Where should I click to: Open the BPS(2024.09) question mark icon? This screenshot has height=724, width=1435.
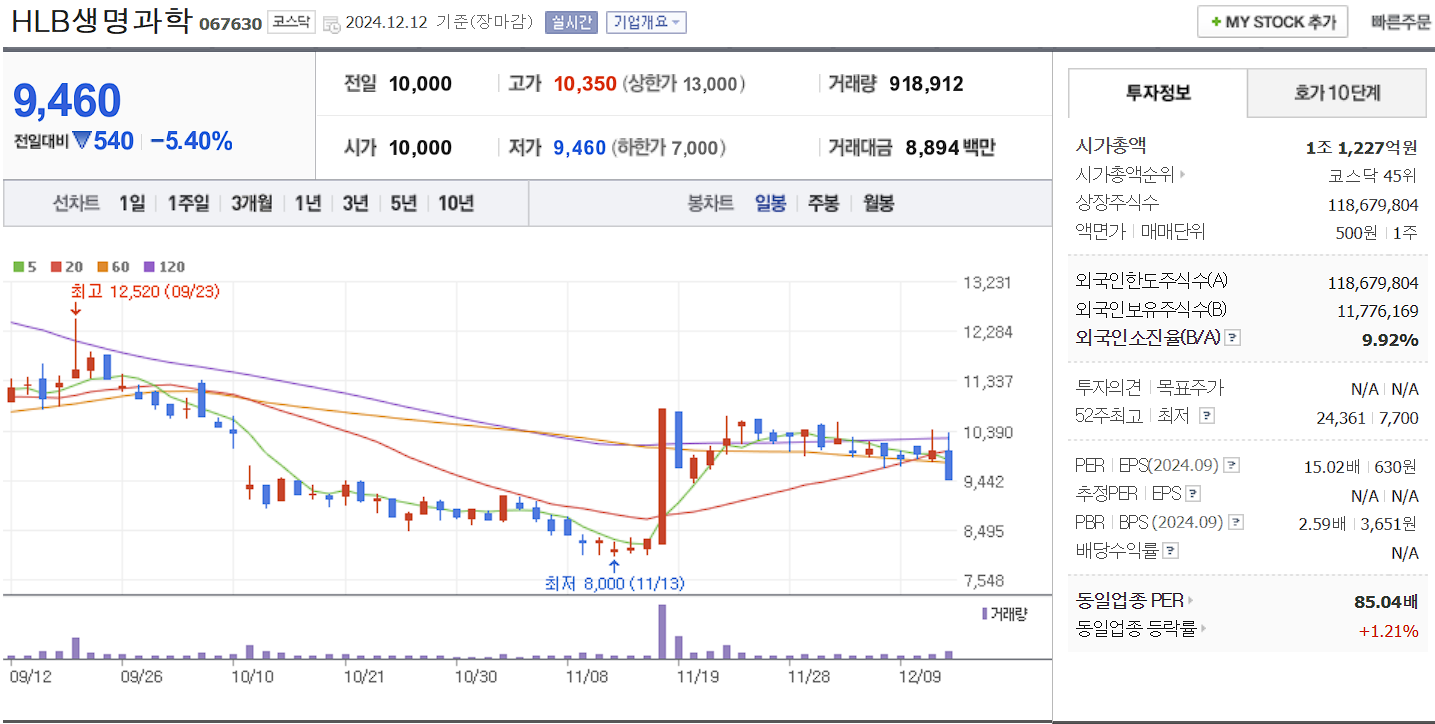pyautogui.click(x=1234, y=521)
